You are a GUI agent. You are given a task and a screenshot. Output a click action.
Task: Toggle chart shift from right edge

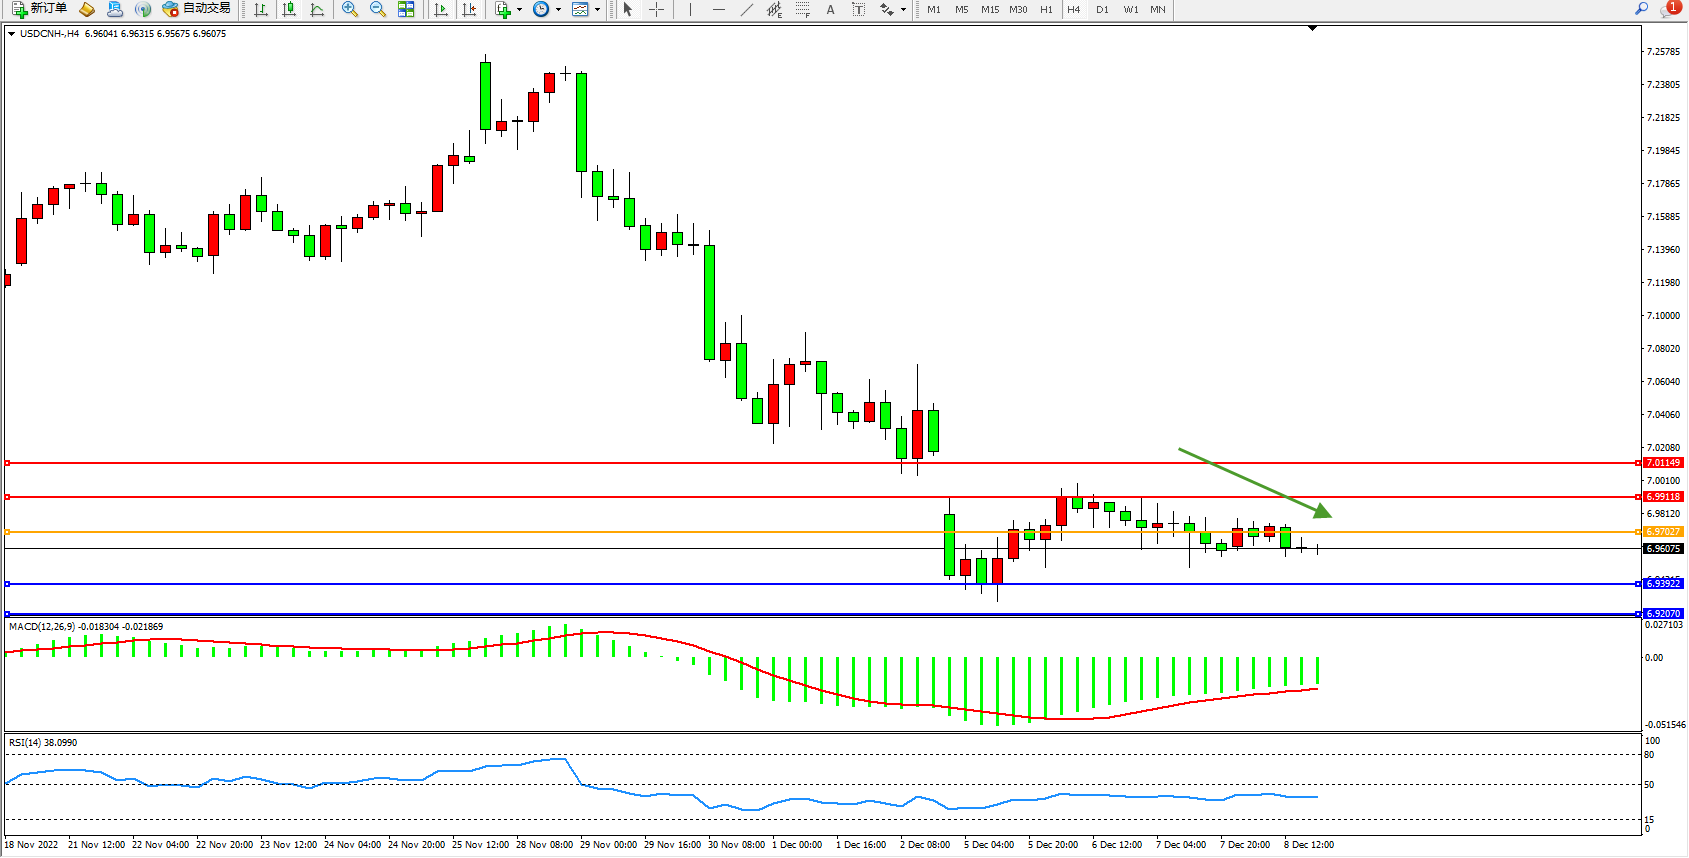click(469, 9)
